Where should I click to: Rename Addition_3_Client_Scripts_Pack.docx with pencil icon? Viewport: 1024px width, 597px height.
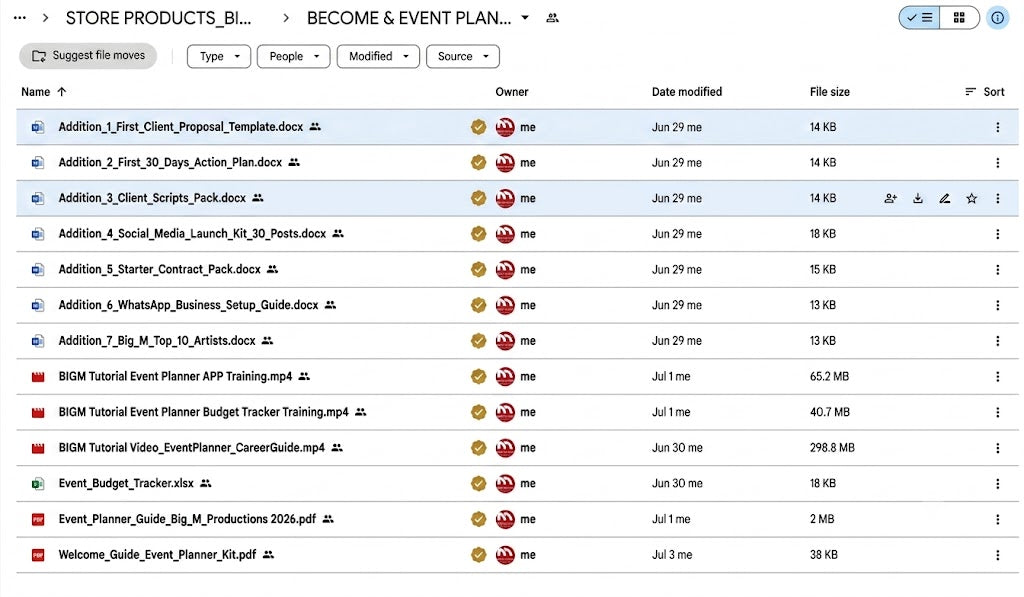[944, 199]
